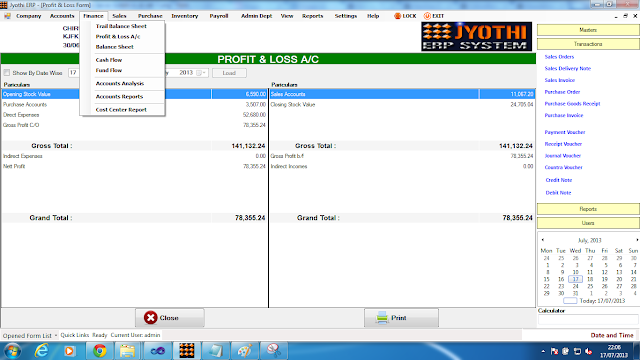Open Finance menu
The image size is (640, 360).
pyautogui.click(x=93, y=16)
